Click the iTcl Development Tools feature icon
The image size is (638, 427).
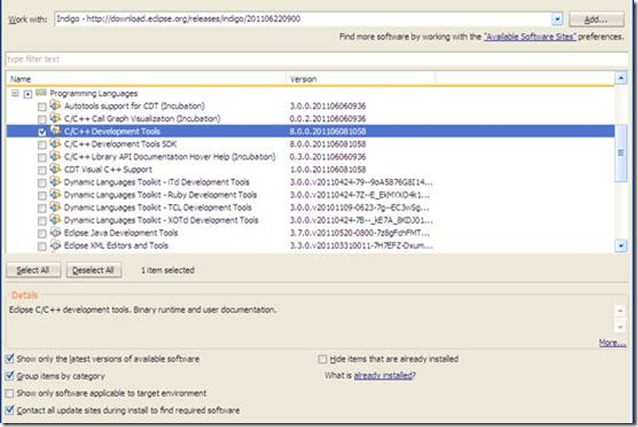tap(55, 182)
